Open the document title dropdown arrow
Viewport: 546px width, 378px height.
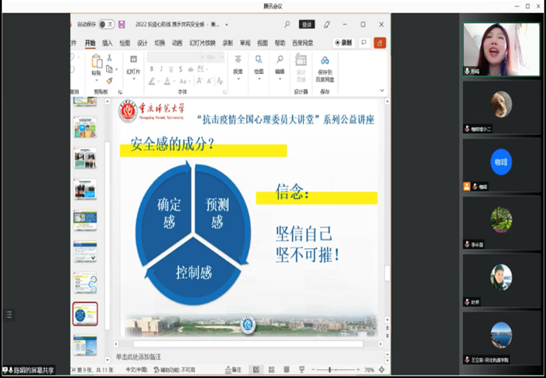(x=227, y=25)
